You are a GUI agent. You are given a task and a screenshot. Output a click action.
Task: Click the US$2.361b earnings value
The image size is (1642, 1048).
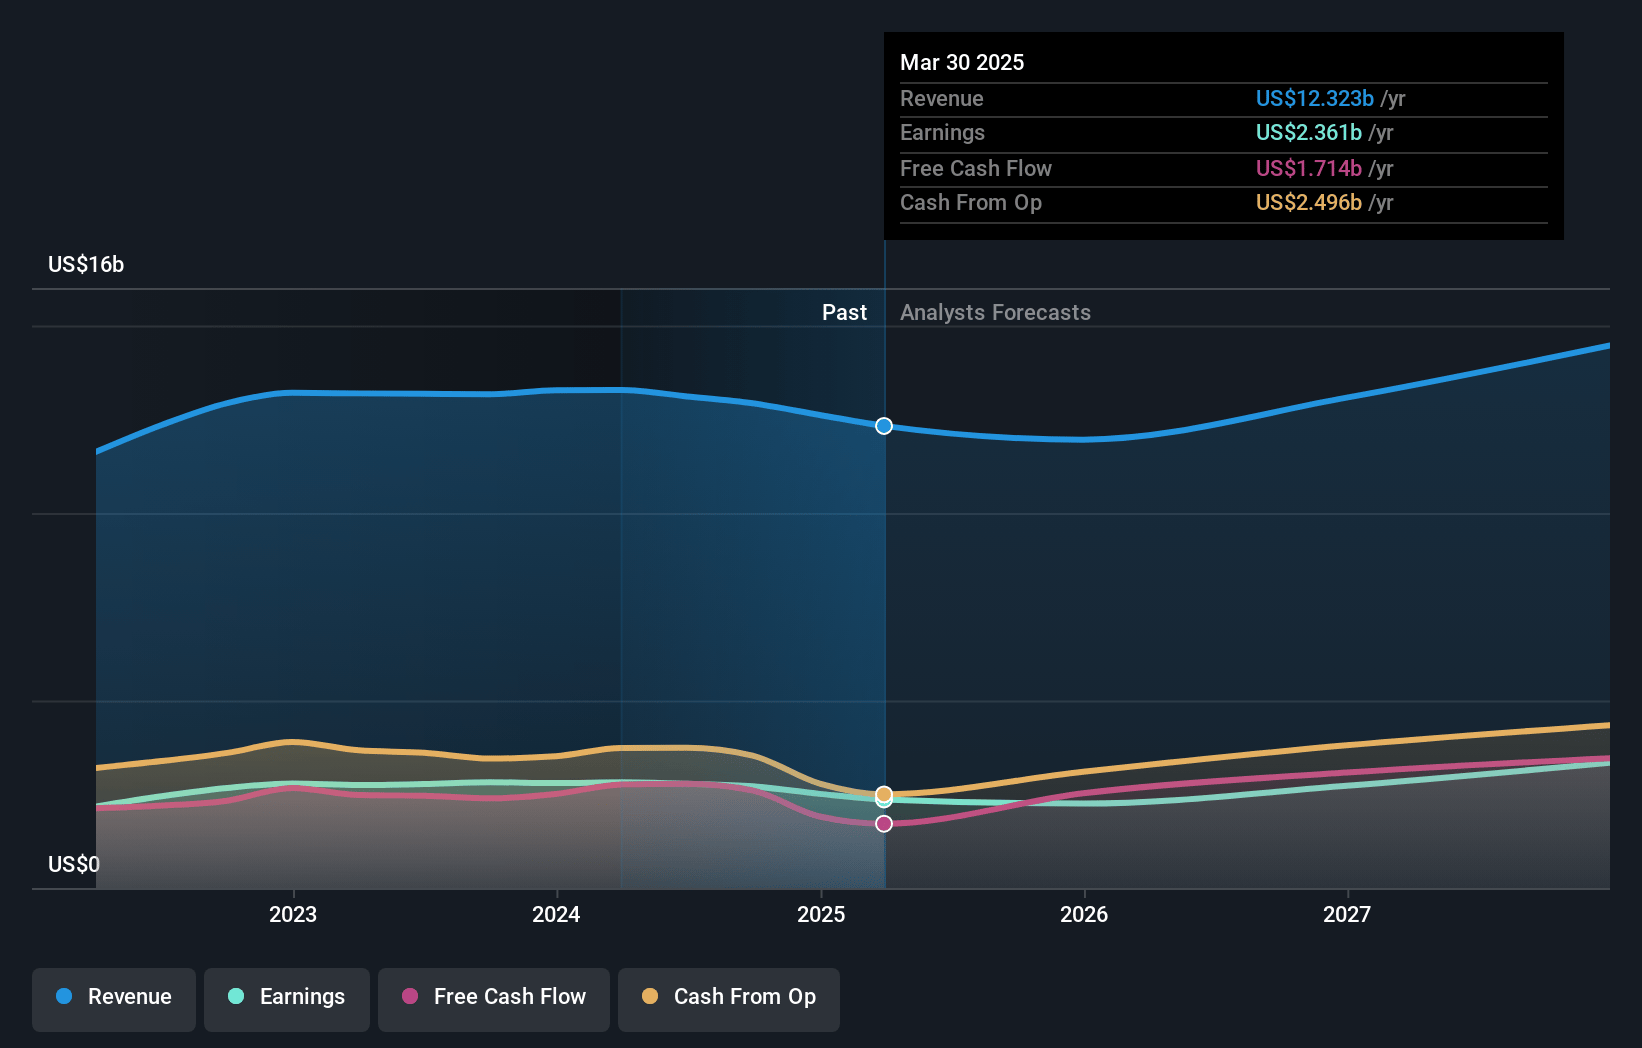pos(1308,132)
